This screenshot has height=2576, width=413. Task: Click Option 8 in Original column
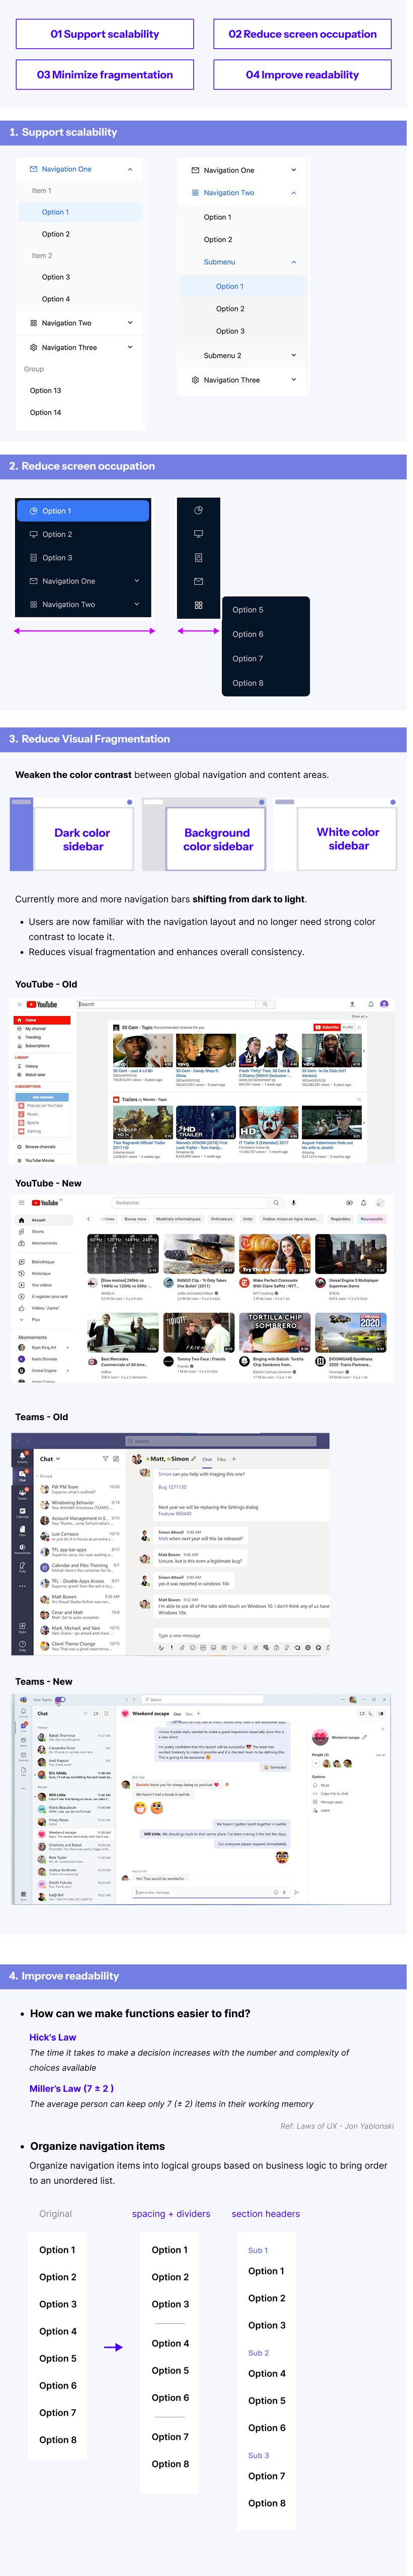58,2439
